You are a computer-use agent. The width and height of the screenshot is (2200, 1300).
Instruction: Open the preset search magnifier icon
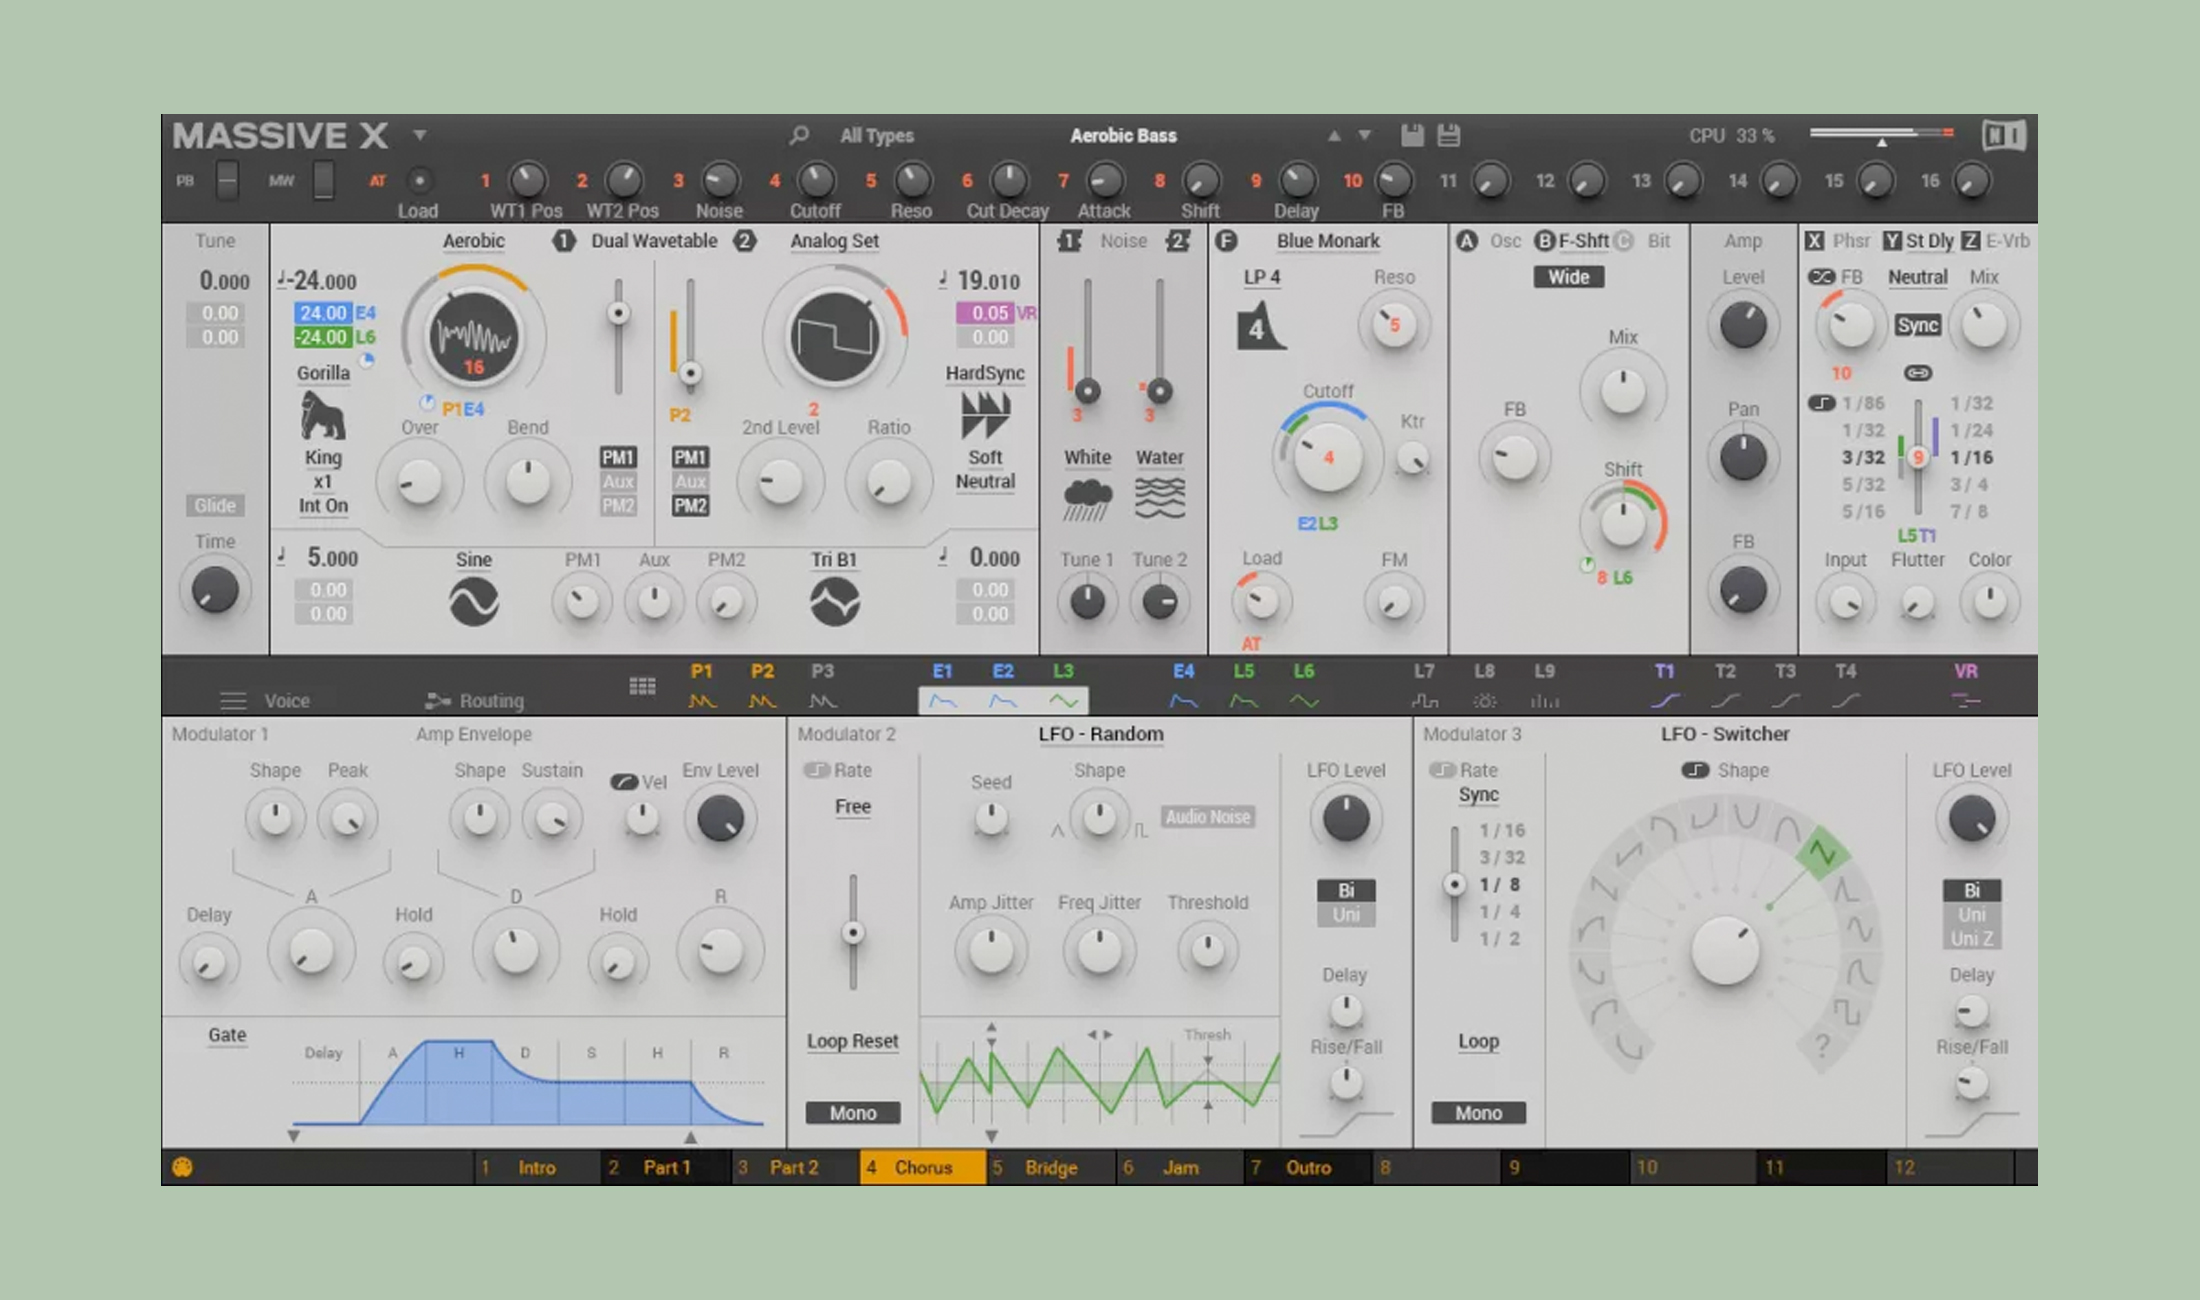(798, 134)
